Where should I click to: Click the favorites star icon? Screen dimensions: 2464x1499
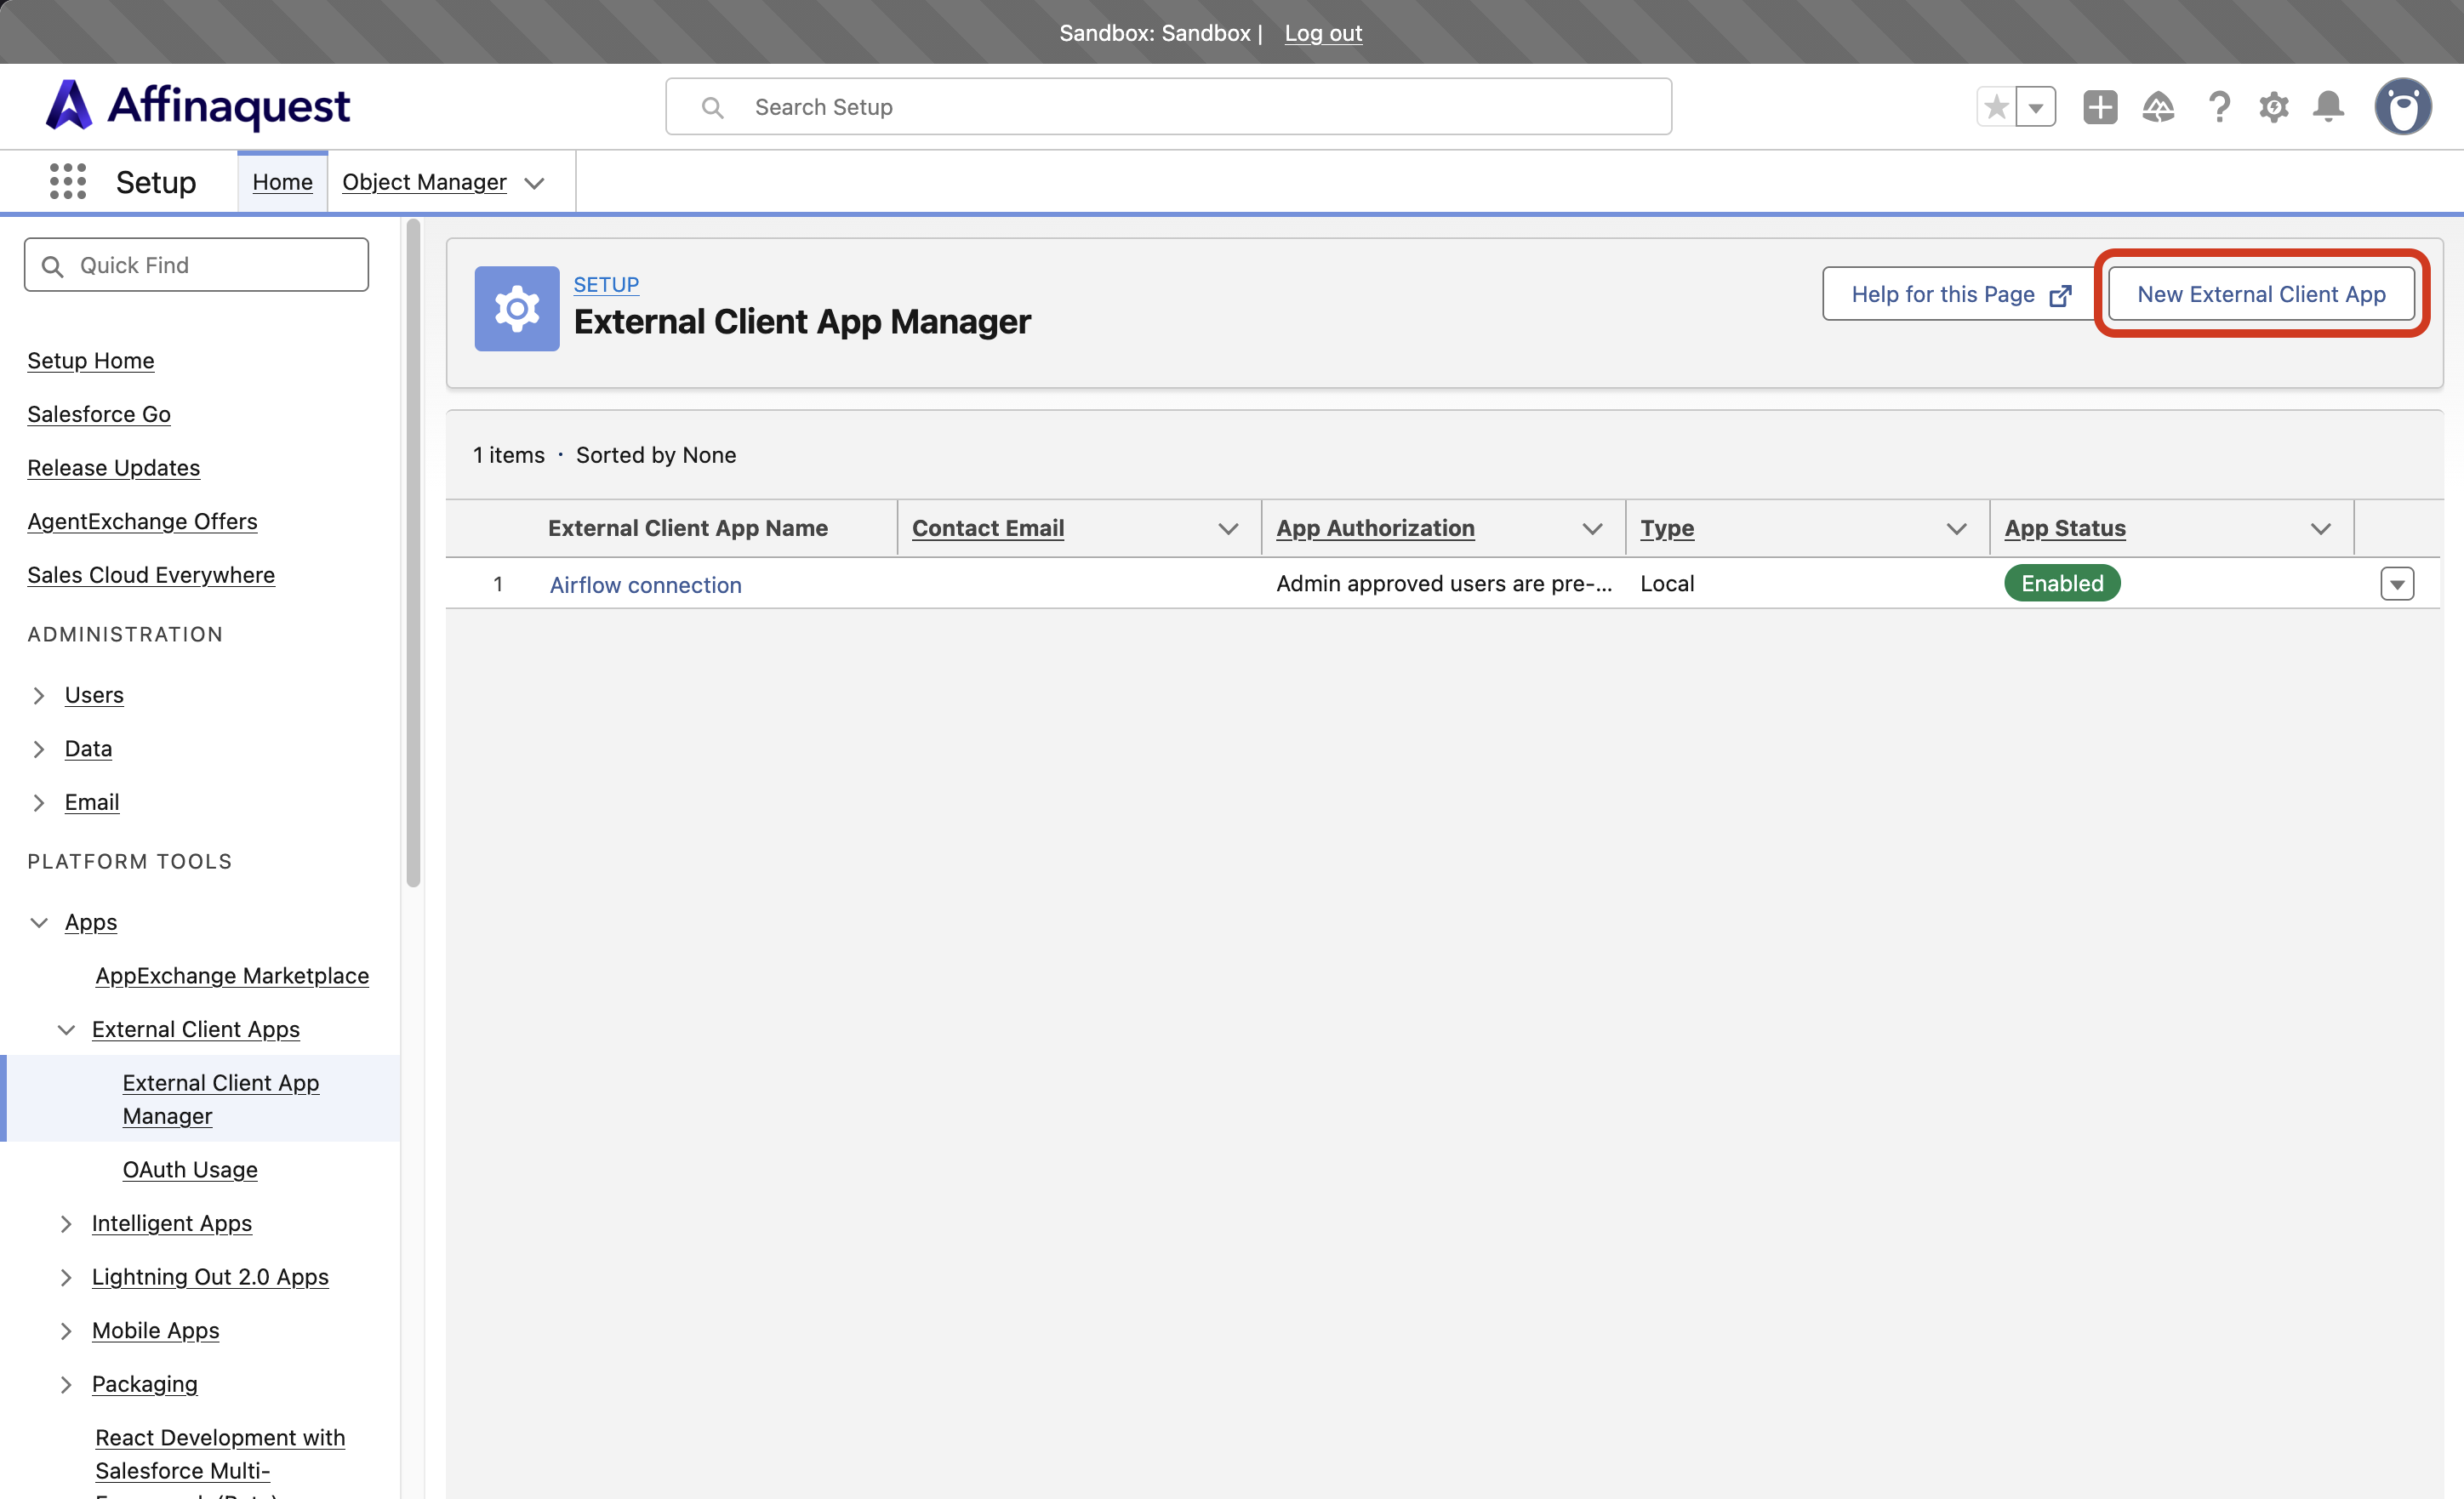[1996, 107]
